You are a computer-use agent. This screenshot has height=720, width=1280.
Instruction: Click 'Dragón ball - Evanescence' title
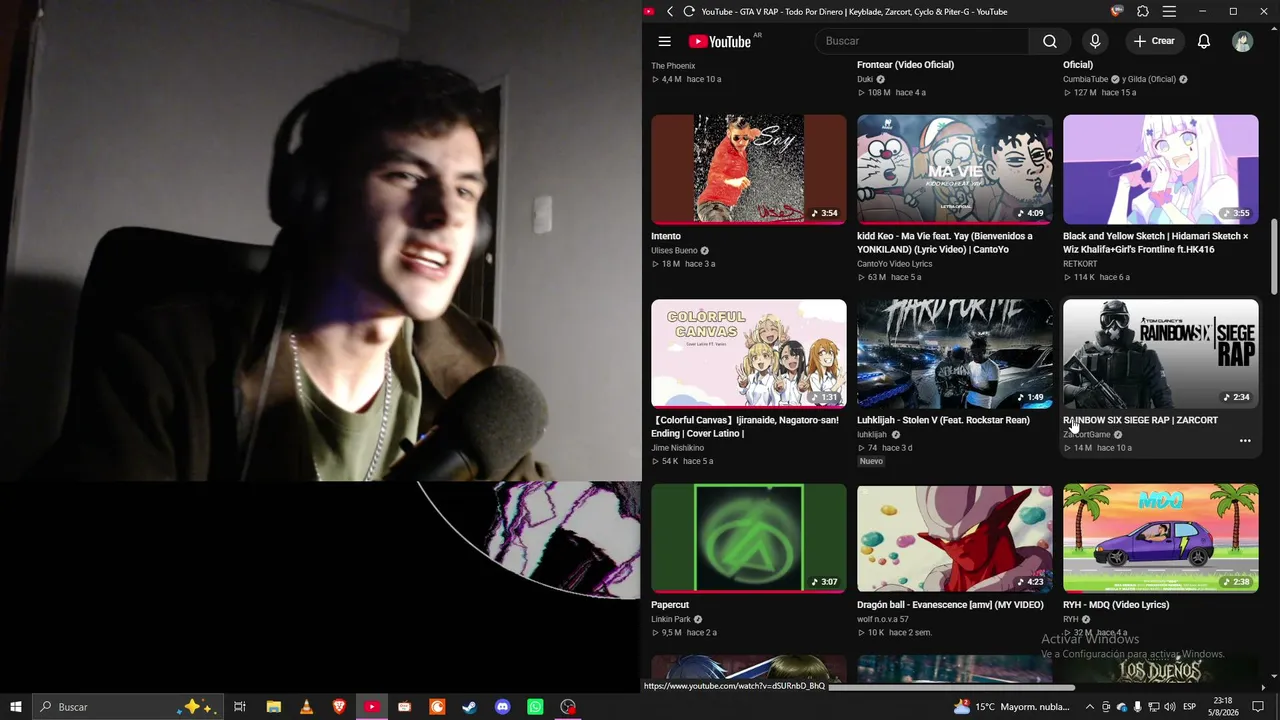click(x=950, y=605)
